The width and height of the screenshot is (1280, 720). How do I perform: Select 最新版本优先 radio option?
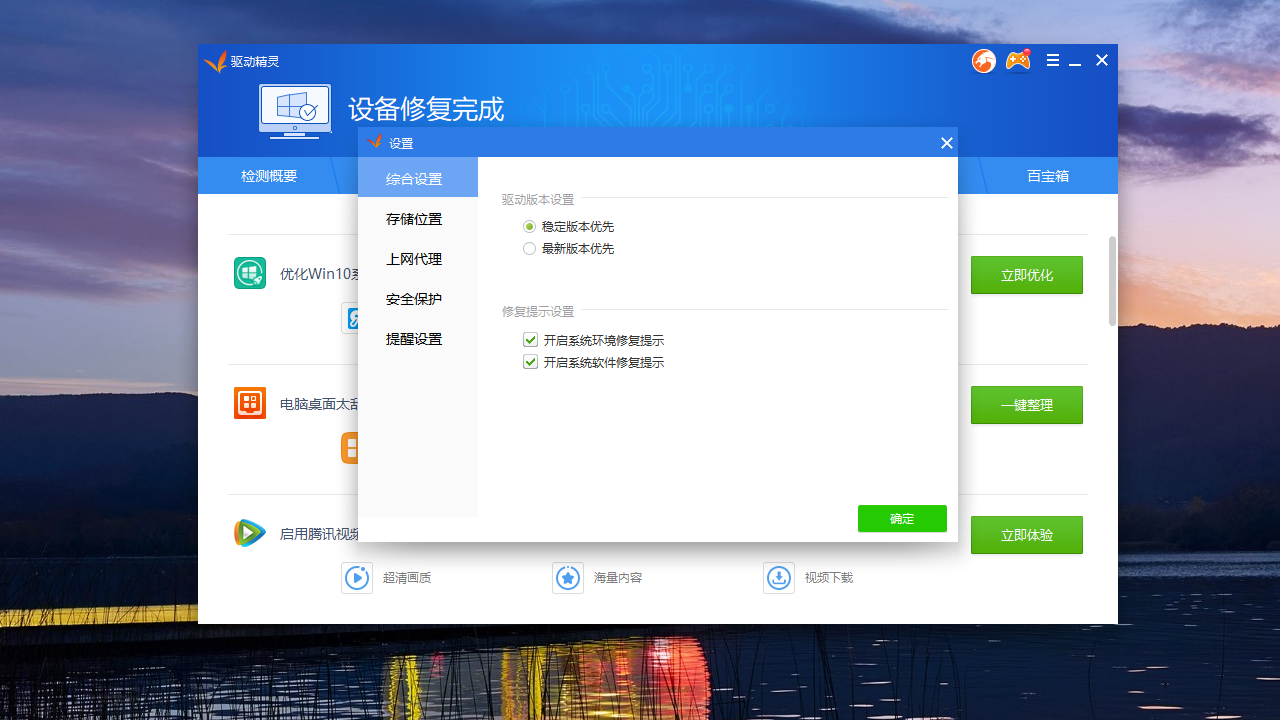click(x=529, y=248)
